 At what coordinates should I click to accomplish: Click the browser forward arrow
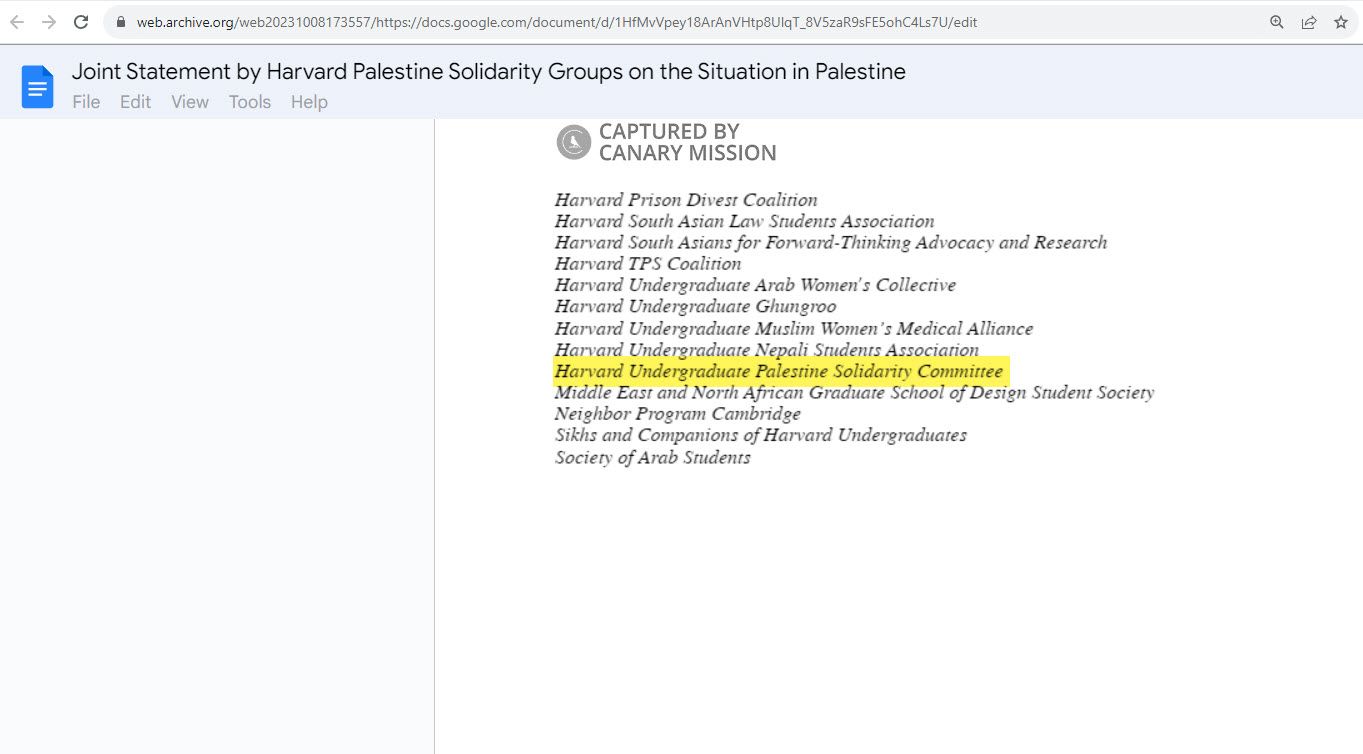(49, 22)
